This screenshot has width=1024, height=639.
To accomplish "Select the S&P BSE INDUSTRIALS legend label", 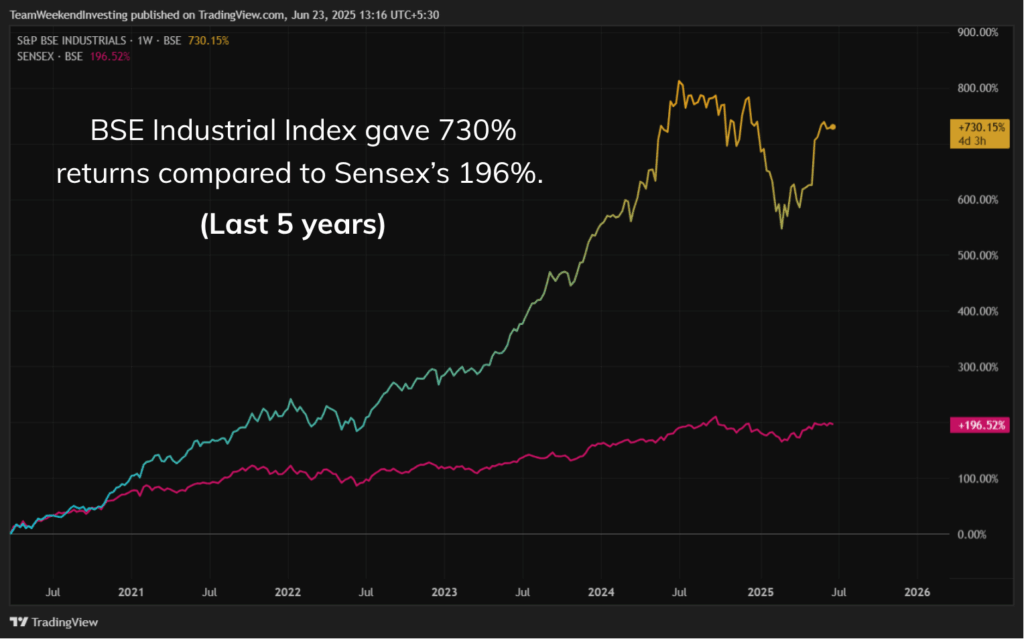I will 71,41.
